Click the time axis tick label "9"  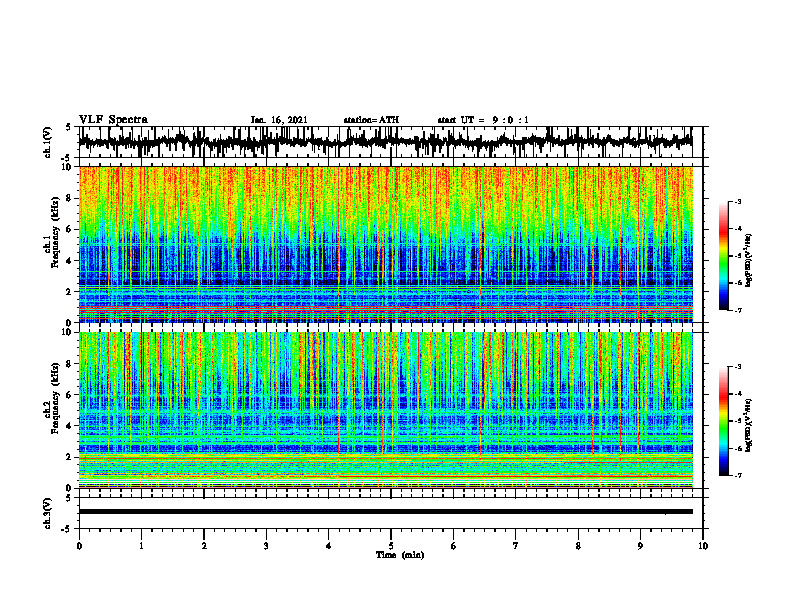point(640,546)
